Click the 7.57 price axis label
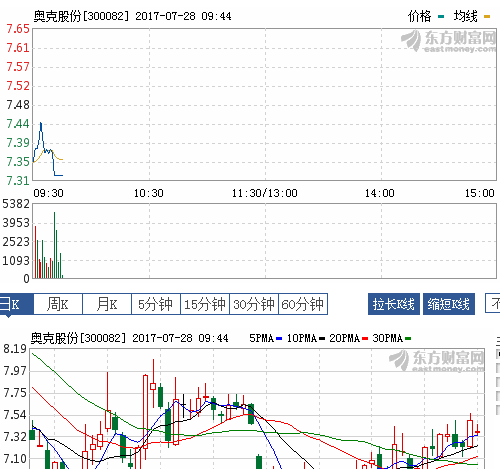The width and height of the screenshot is (500, 469). [x=18, y=67]
